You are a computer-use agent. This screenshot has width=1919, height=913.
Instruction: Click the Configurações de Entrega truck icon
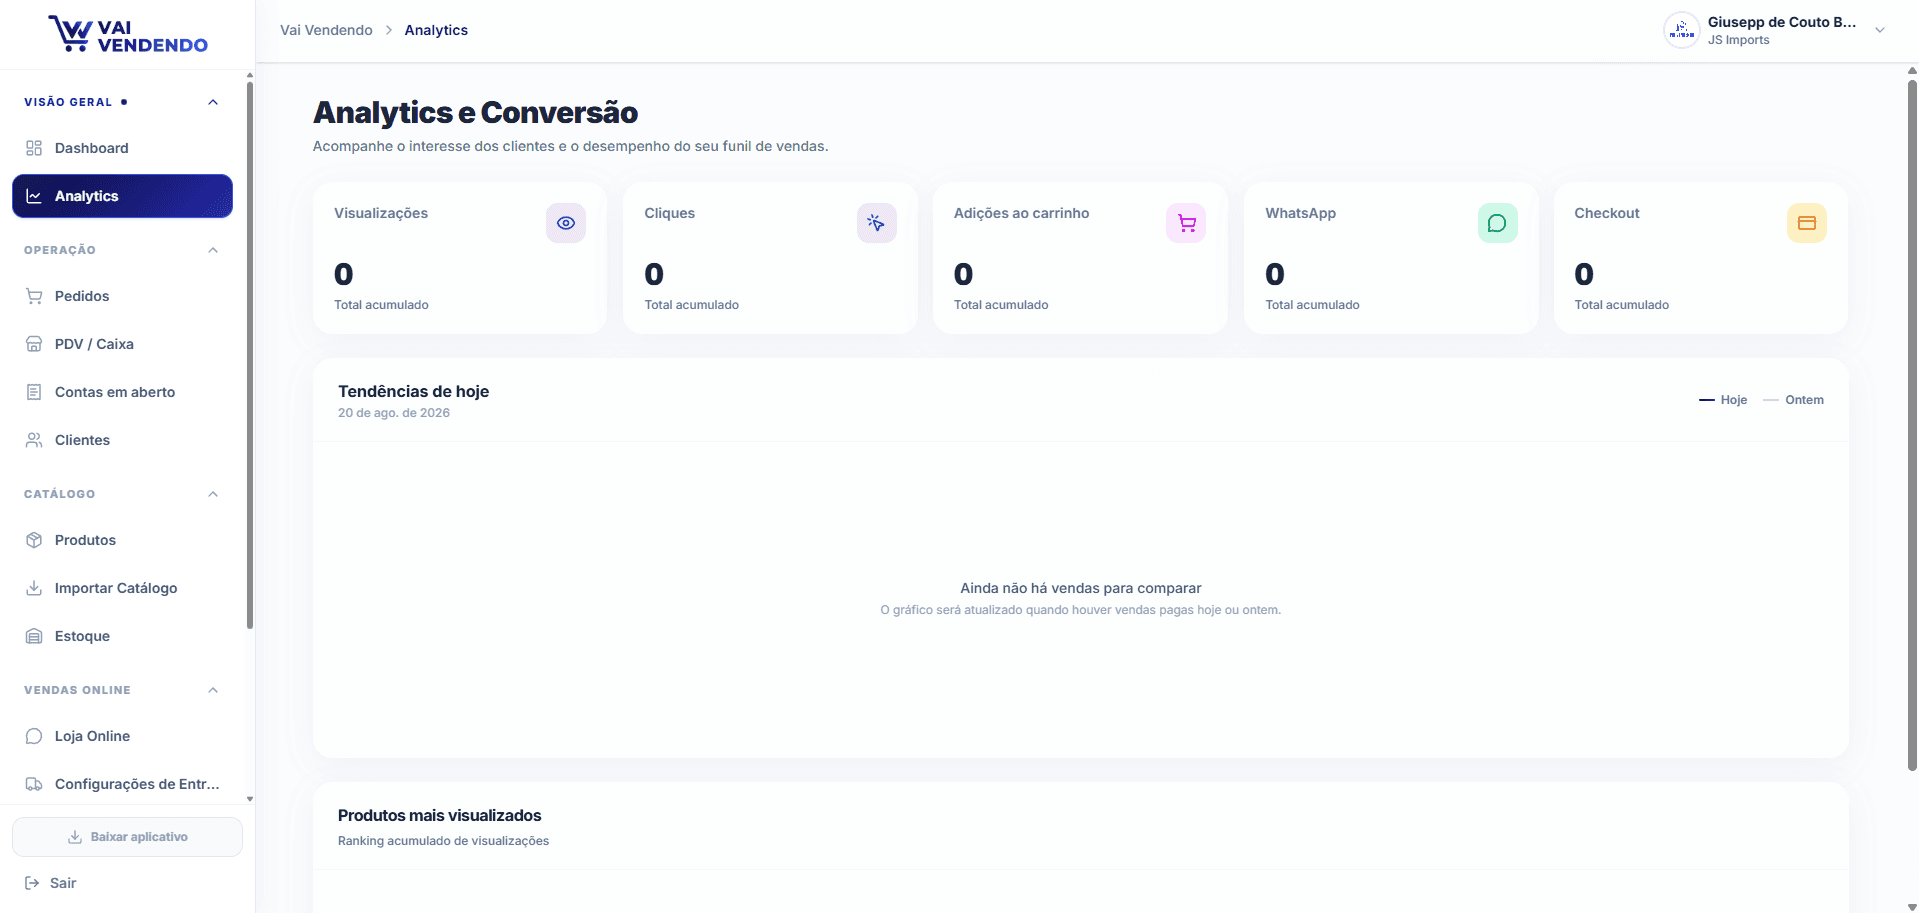(34, 784)
